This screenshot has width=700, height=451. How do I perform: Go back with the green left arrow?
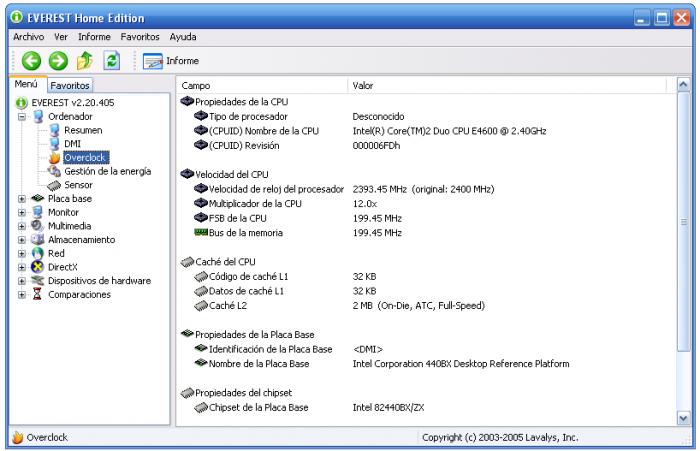point(31,61)
